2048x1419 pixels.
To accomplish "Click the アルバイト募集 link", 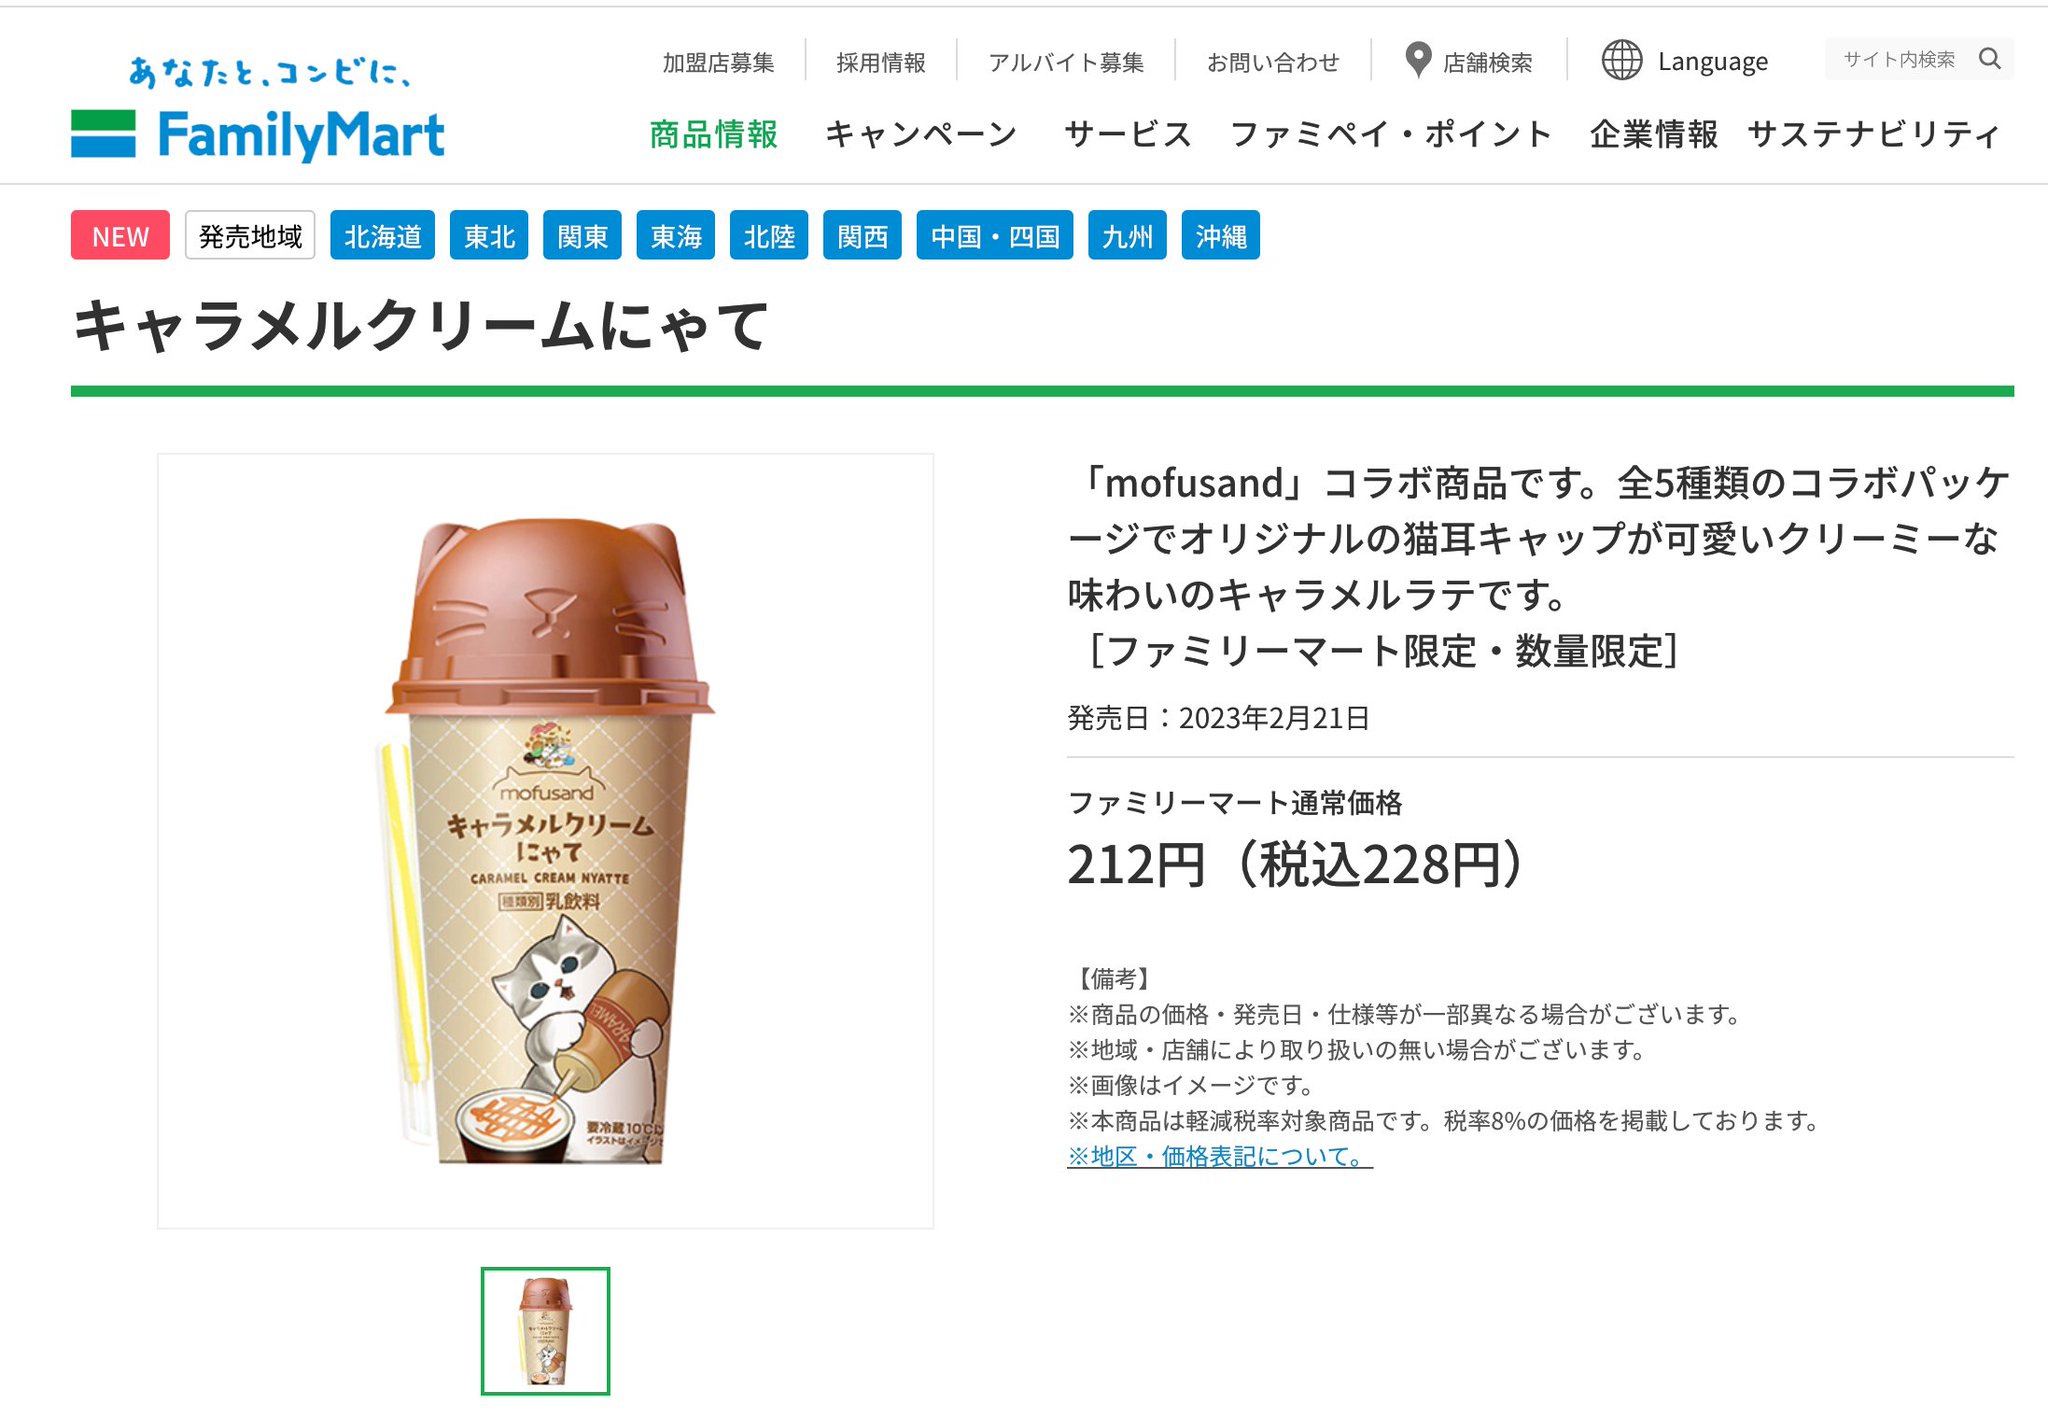I will (1066, 62).
